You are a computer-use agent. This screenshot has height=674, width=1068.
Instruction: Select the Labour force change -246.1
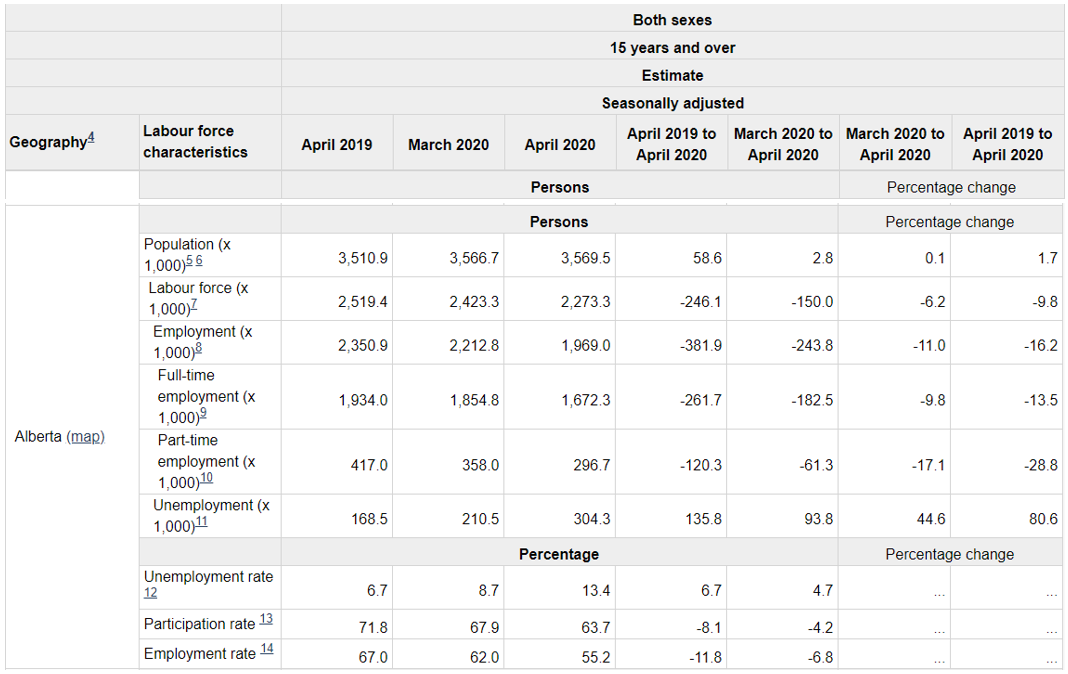click(700, 302)
